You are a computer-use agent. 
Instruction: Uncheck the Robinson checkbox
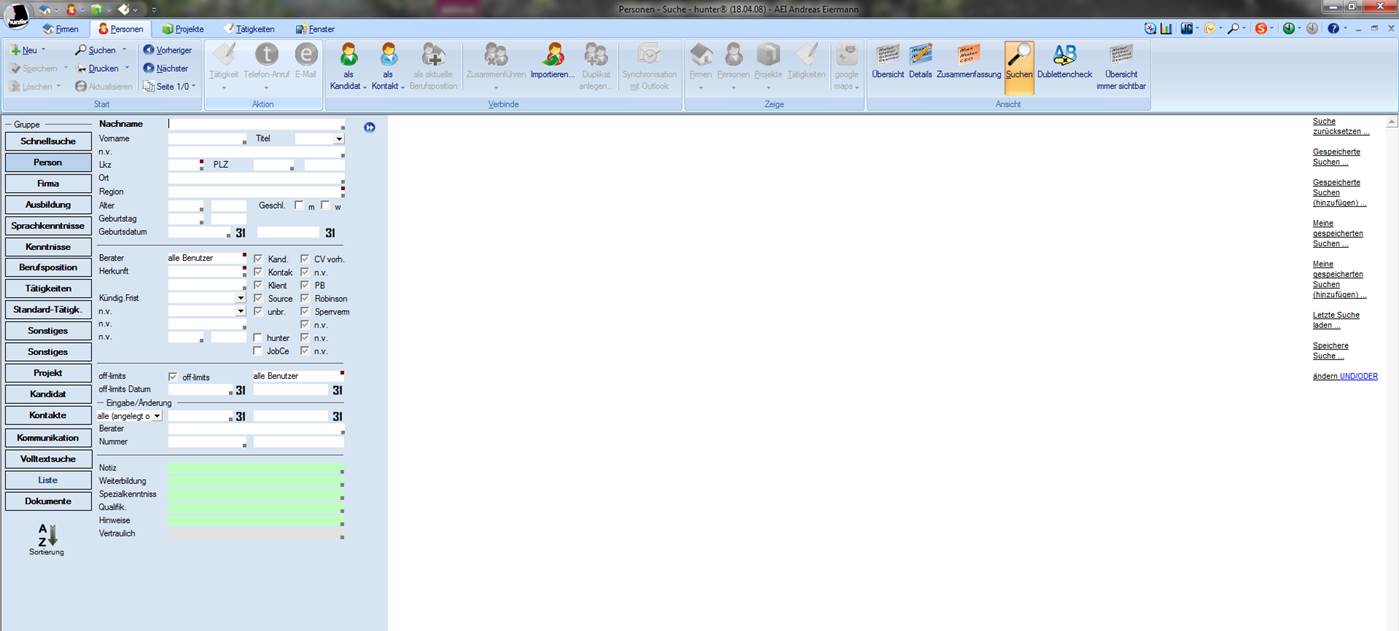click(305, 298)
